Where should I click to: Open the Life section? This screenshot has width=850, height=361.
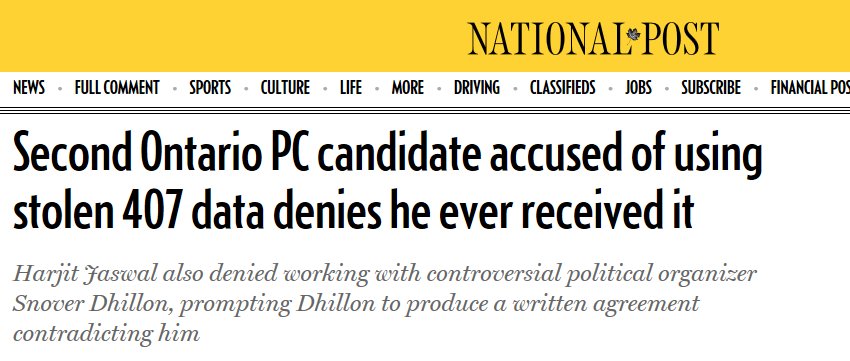coord(351,88)
